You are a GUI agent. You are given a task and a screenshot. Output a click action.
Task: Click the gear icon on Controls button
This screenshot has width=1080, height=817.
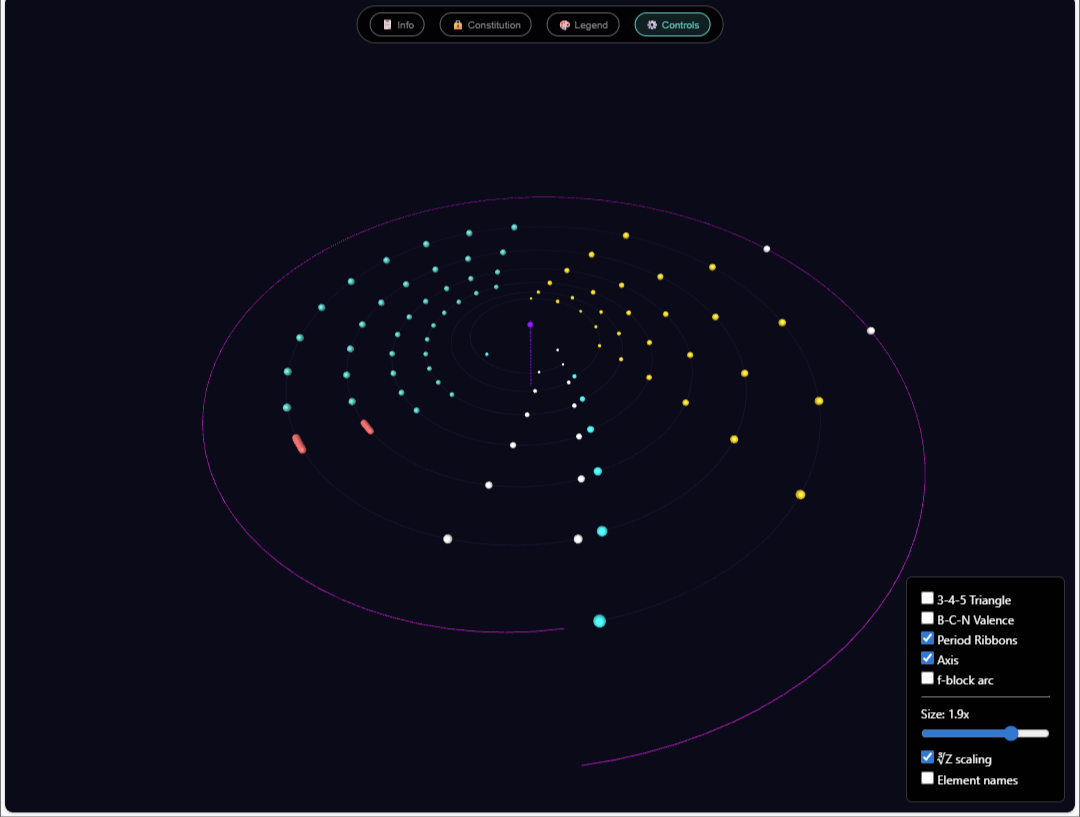pos(652,25)
